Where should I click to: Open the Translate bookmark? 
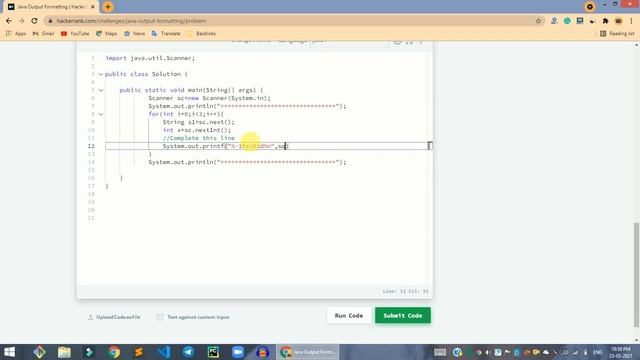pos(166,33)
